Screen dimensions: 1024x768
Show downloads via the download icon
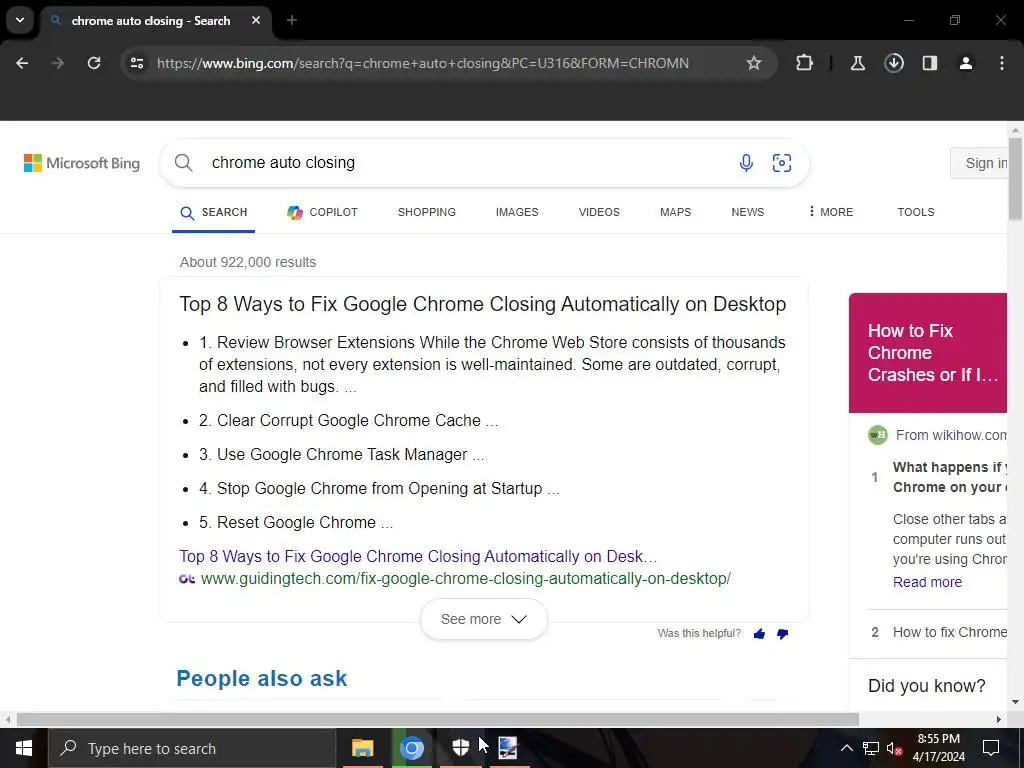(x=894, y=63)
